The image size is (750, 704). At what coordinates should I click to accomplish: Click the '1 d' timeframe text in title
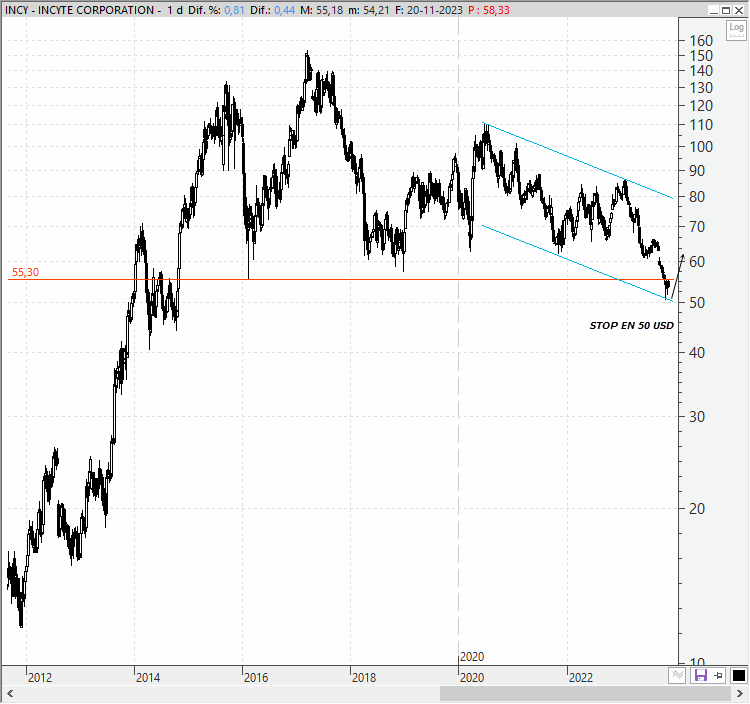click(175, 10)
